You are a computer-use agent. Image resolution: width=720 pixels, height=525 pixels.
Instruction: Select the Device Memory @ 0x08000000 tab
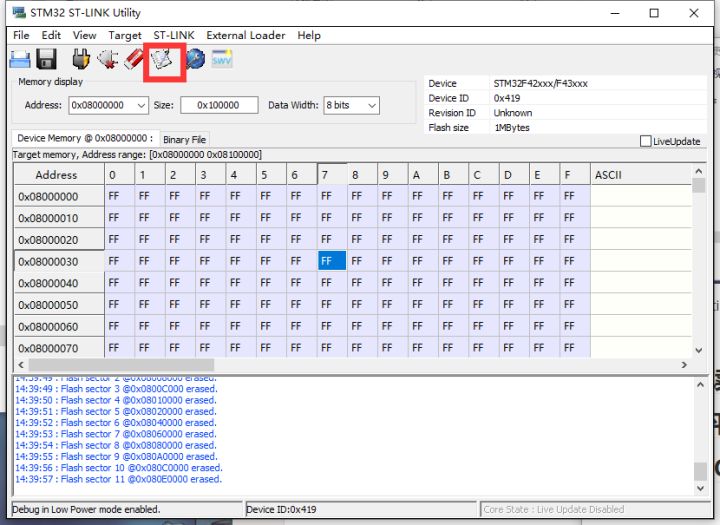[85, 138]
